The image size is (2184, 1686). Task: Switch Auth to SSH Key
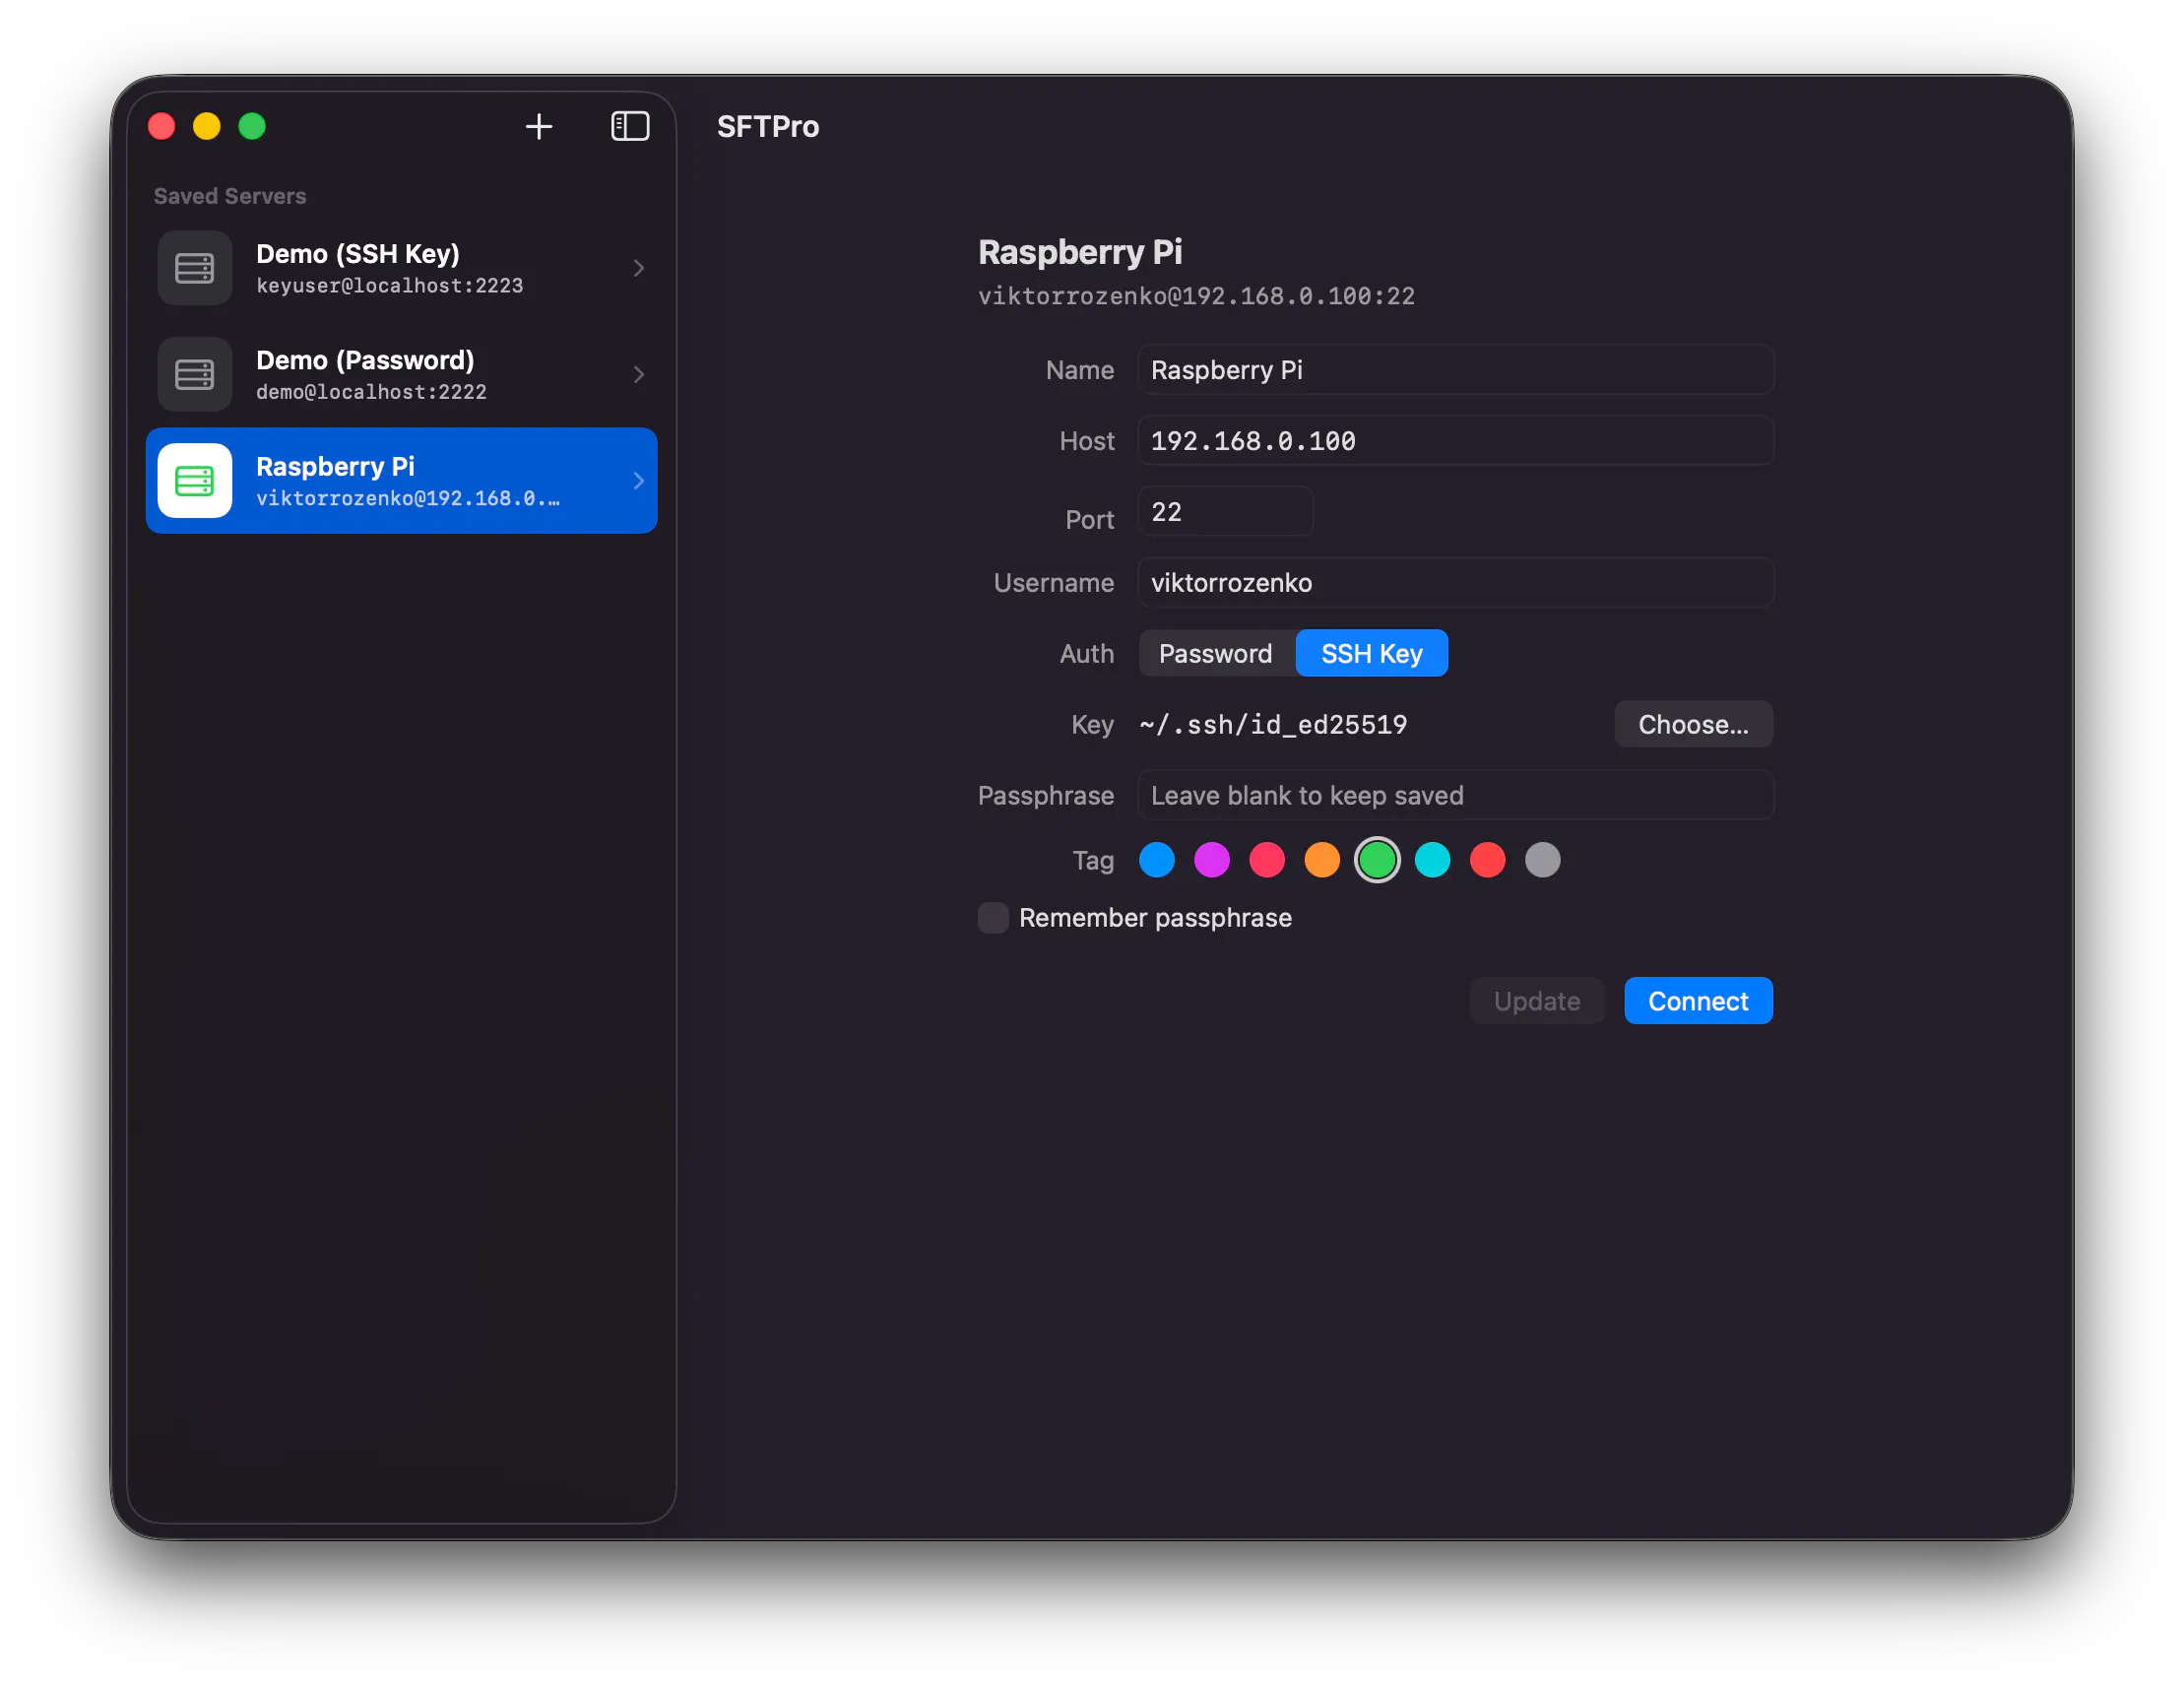1372,653
